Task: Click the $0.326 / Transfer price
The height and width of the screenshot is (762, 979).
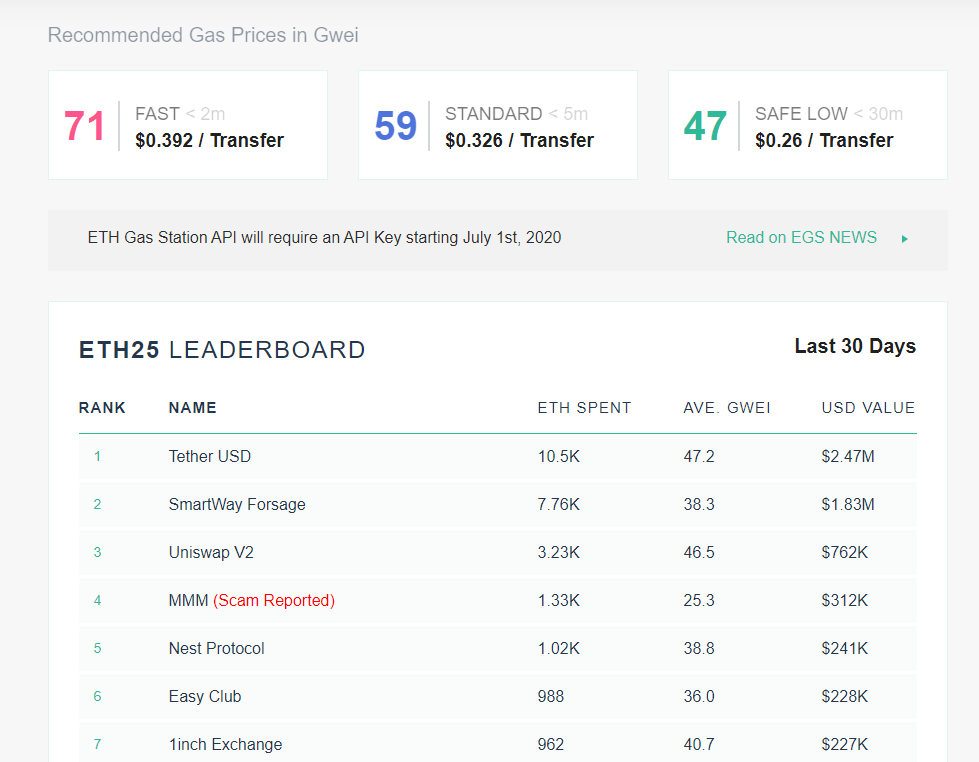Action: tap(519, 141)
